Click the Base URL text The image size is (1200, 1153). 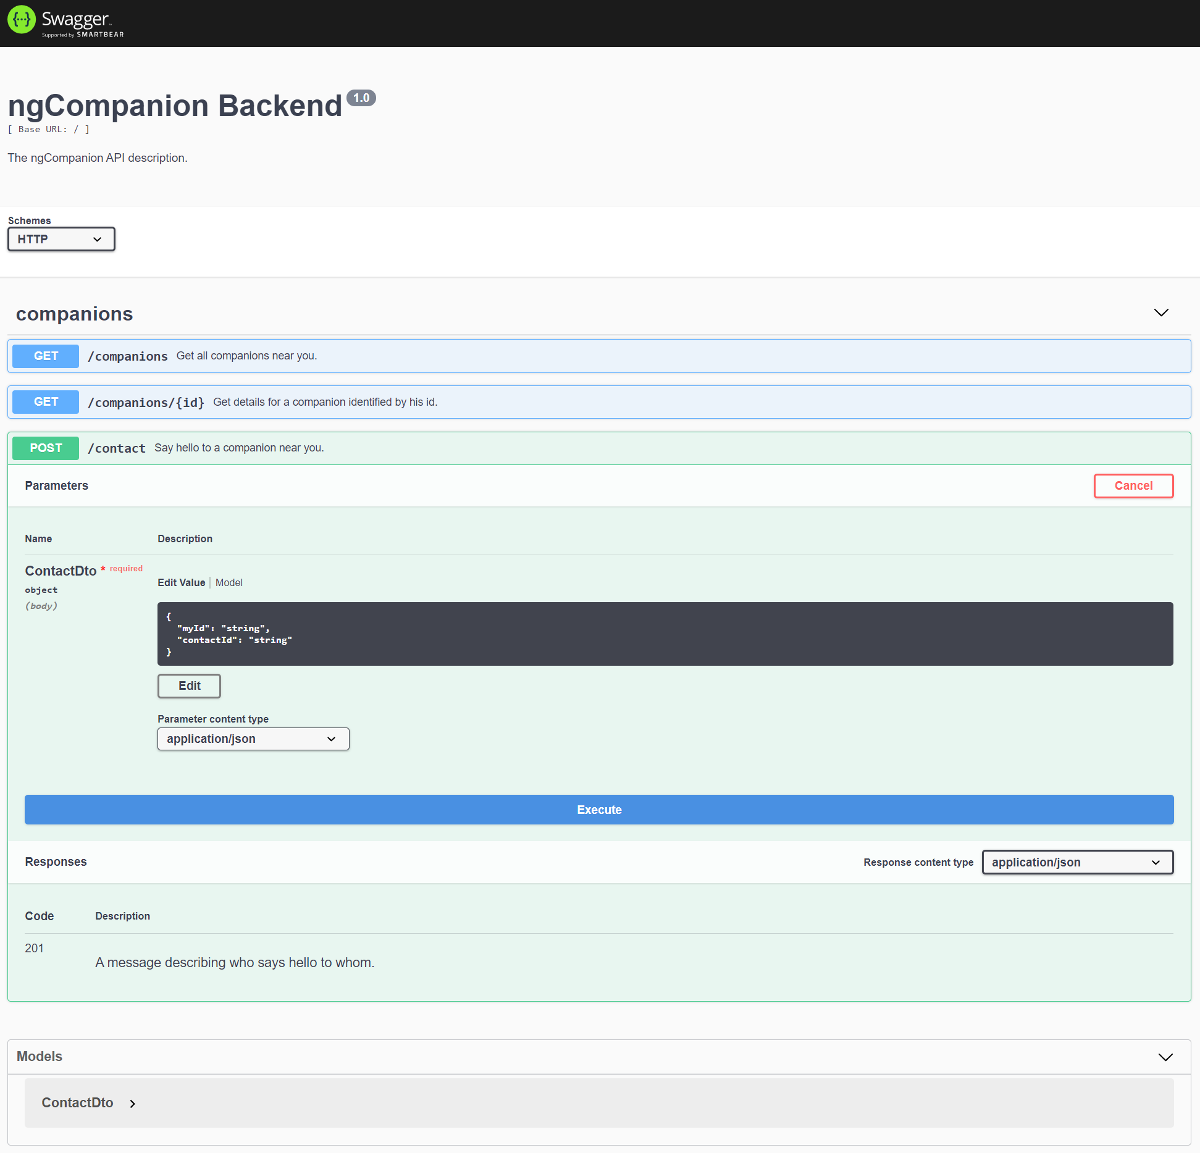point(49,129)
